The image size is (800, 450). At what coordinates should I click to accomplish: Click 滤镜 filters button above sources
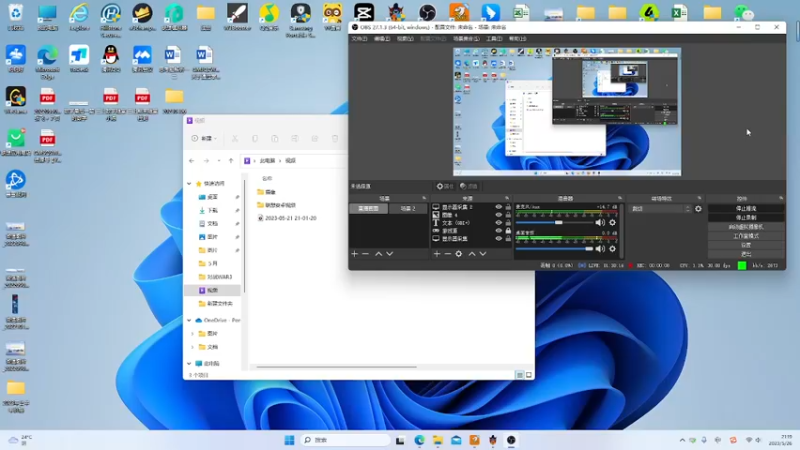[468, 186]
